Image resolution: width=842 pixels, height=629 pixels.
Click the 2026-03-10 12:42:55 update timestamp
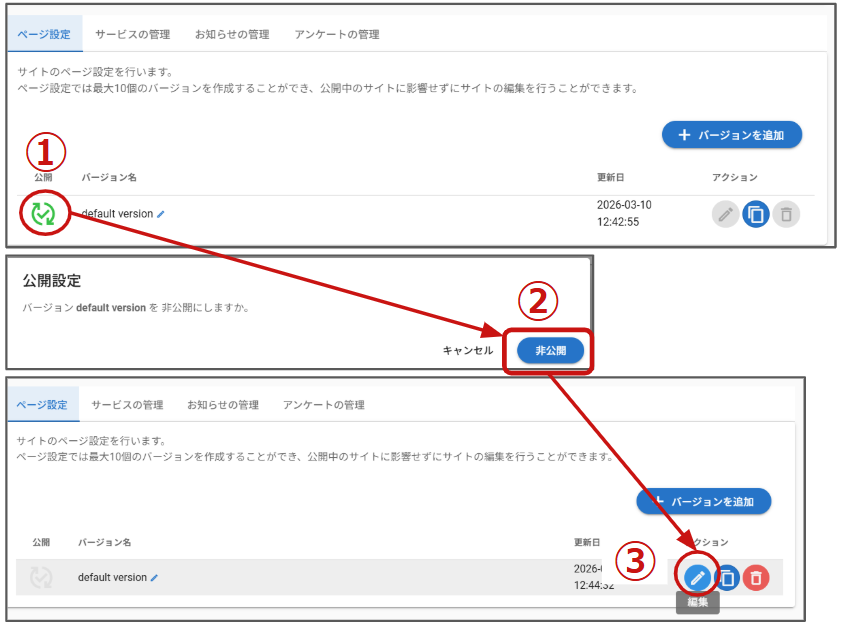pyautogui.click(x=624, y=213)
